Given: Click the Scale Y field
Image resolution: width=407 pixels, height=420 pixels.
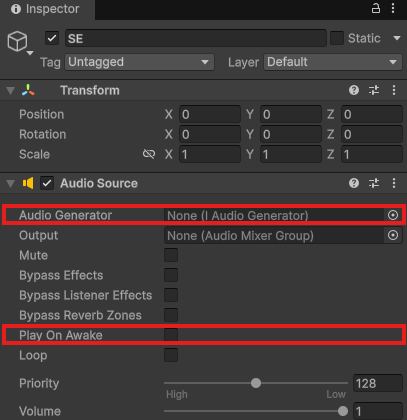Looking at the screenshot, I should (x=291, y=154).
